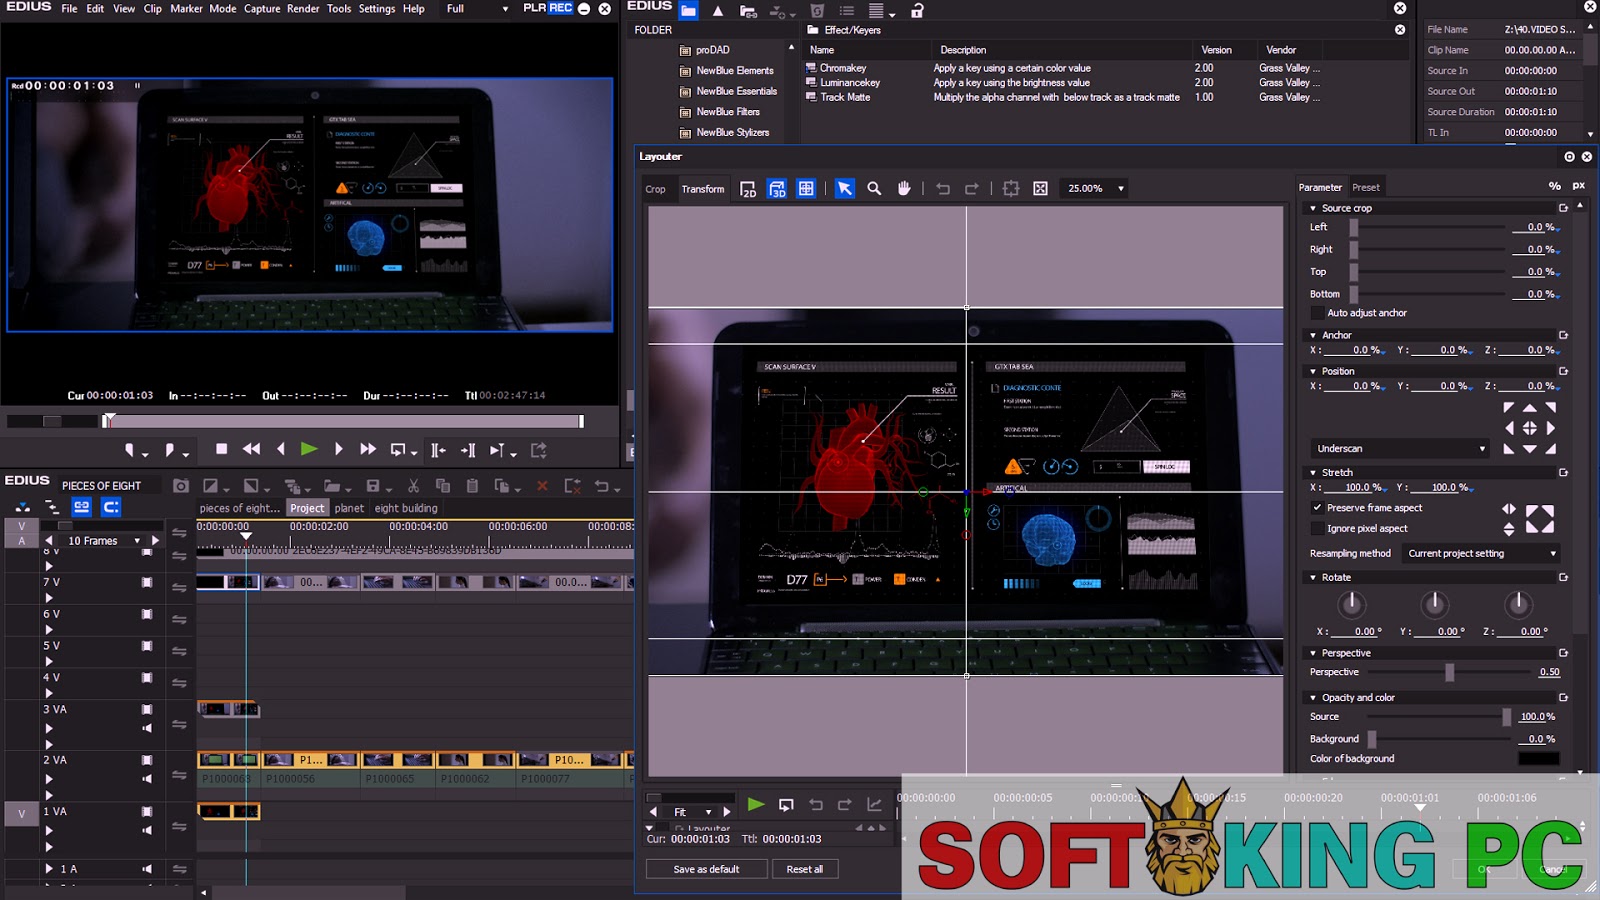Toggle audio mute on track 1 A
Image resolution: width=1600 pixels, height=900 pixels.
coord(147,869)
